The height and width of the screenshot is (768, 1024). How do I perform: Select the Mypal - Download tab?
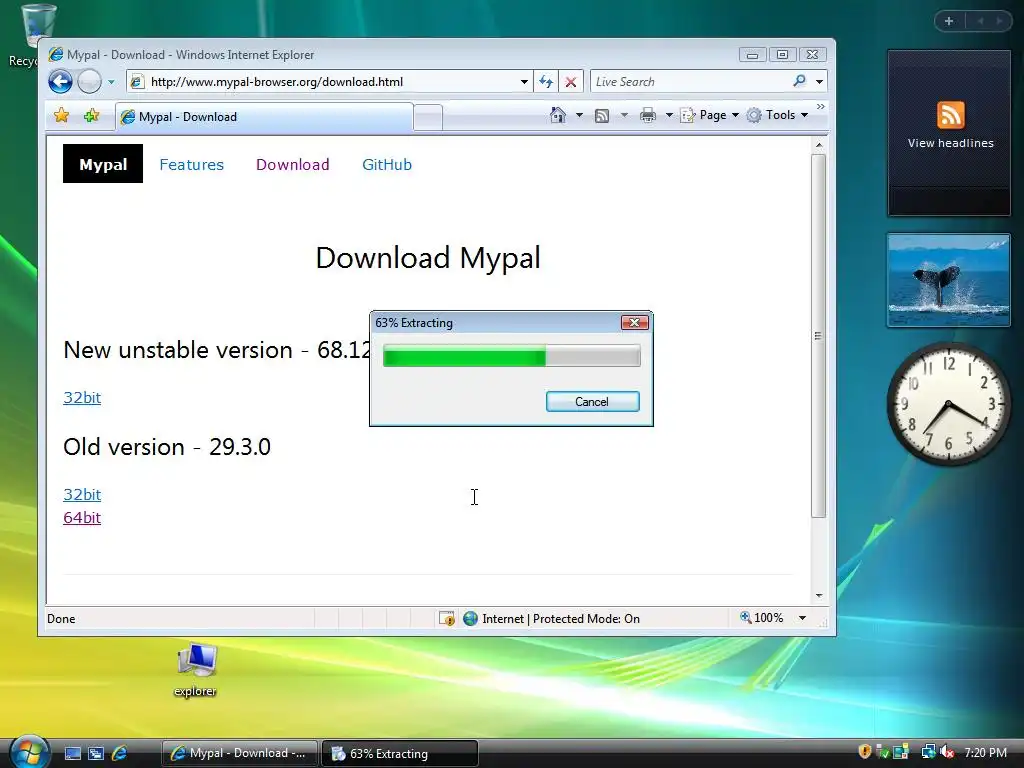[264, 117]
